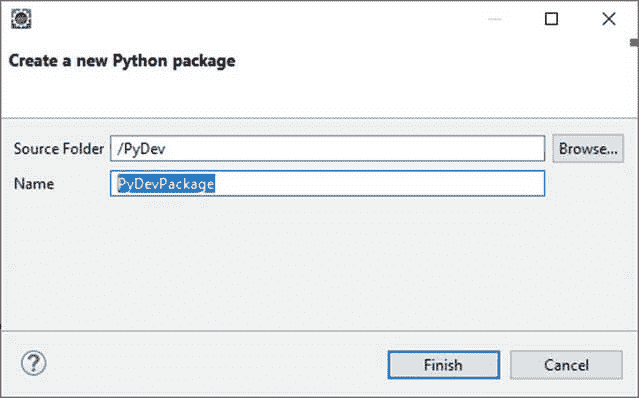
Task: Click the highlighted PyDevPackage text
Action: pos(166,184)
